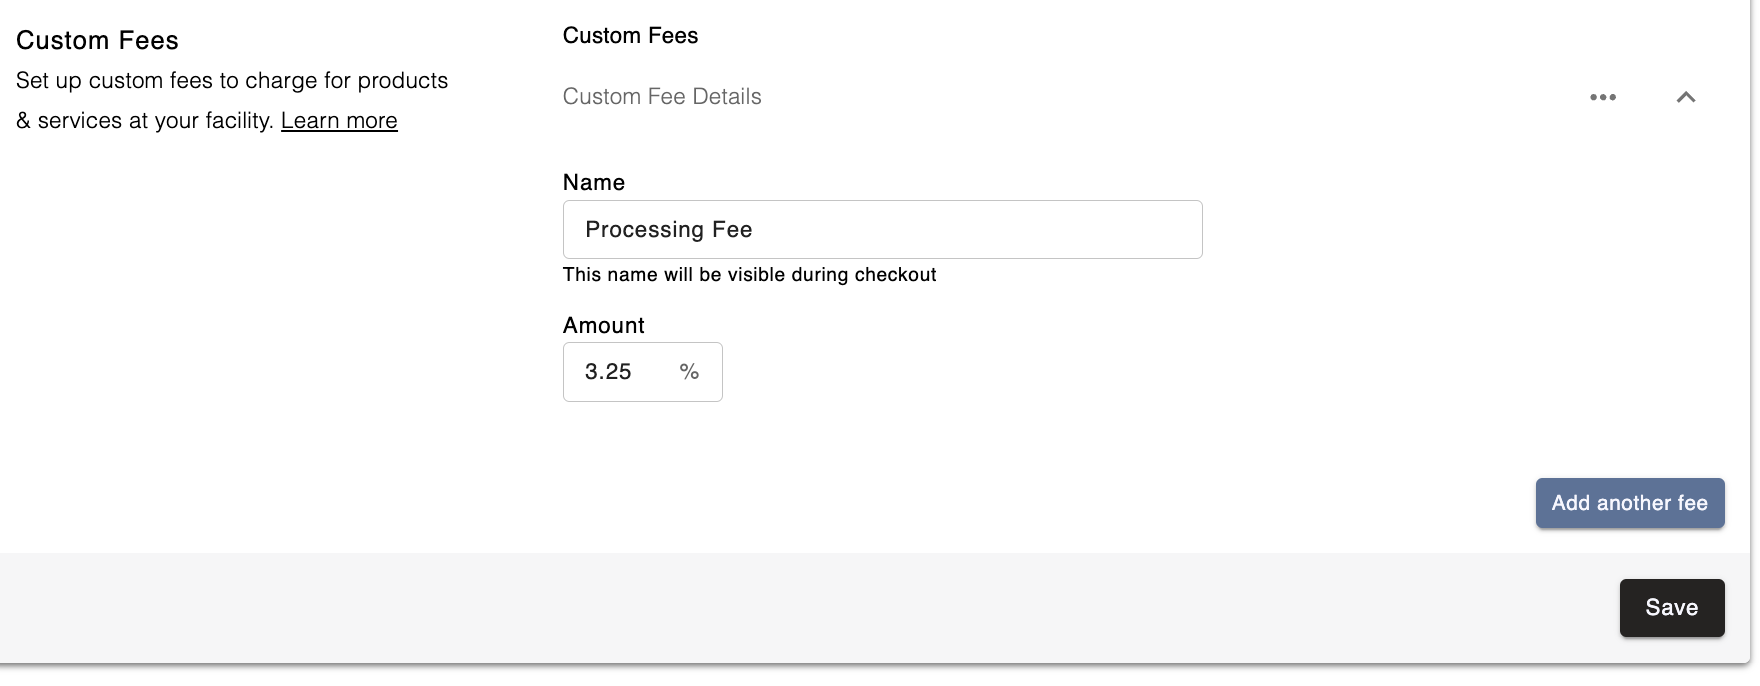Collapse the Custom Fee Details section
Image resolution: width=1760 pixels, height=686 pixels.
coord(1686,97)
